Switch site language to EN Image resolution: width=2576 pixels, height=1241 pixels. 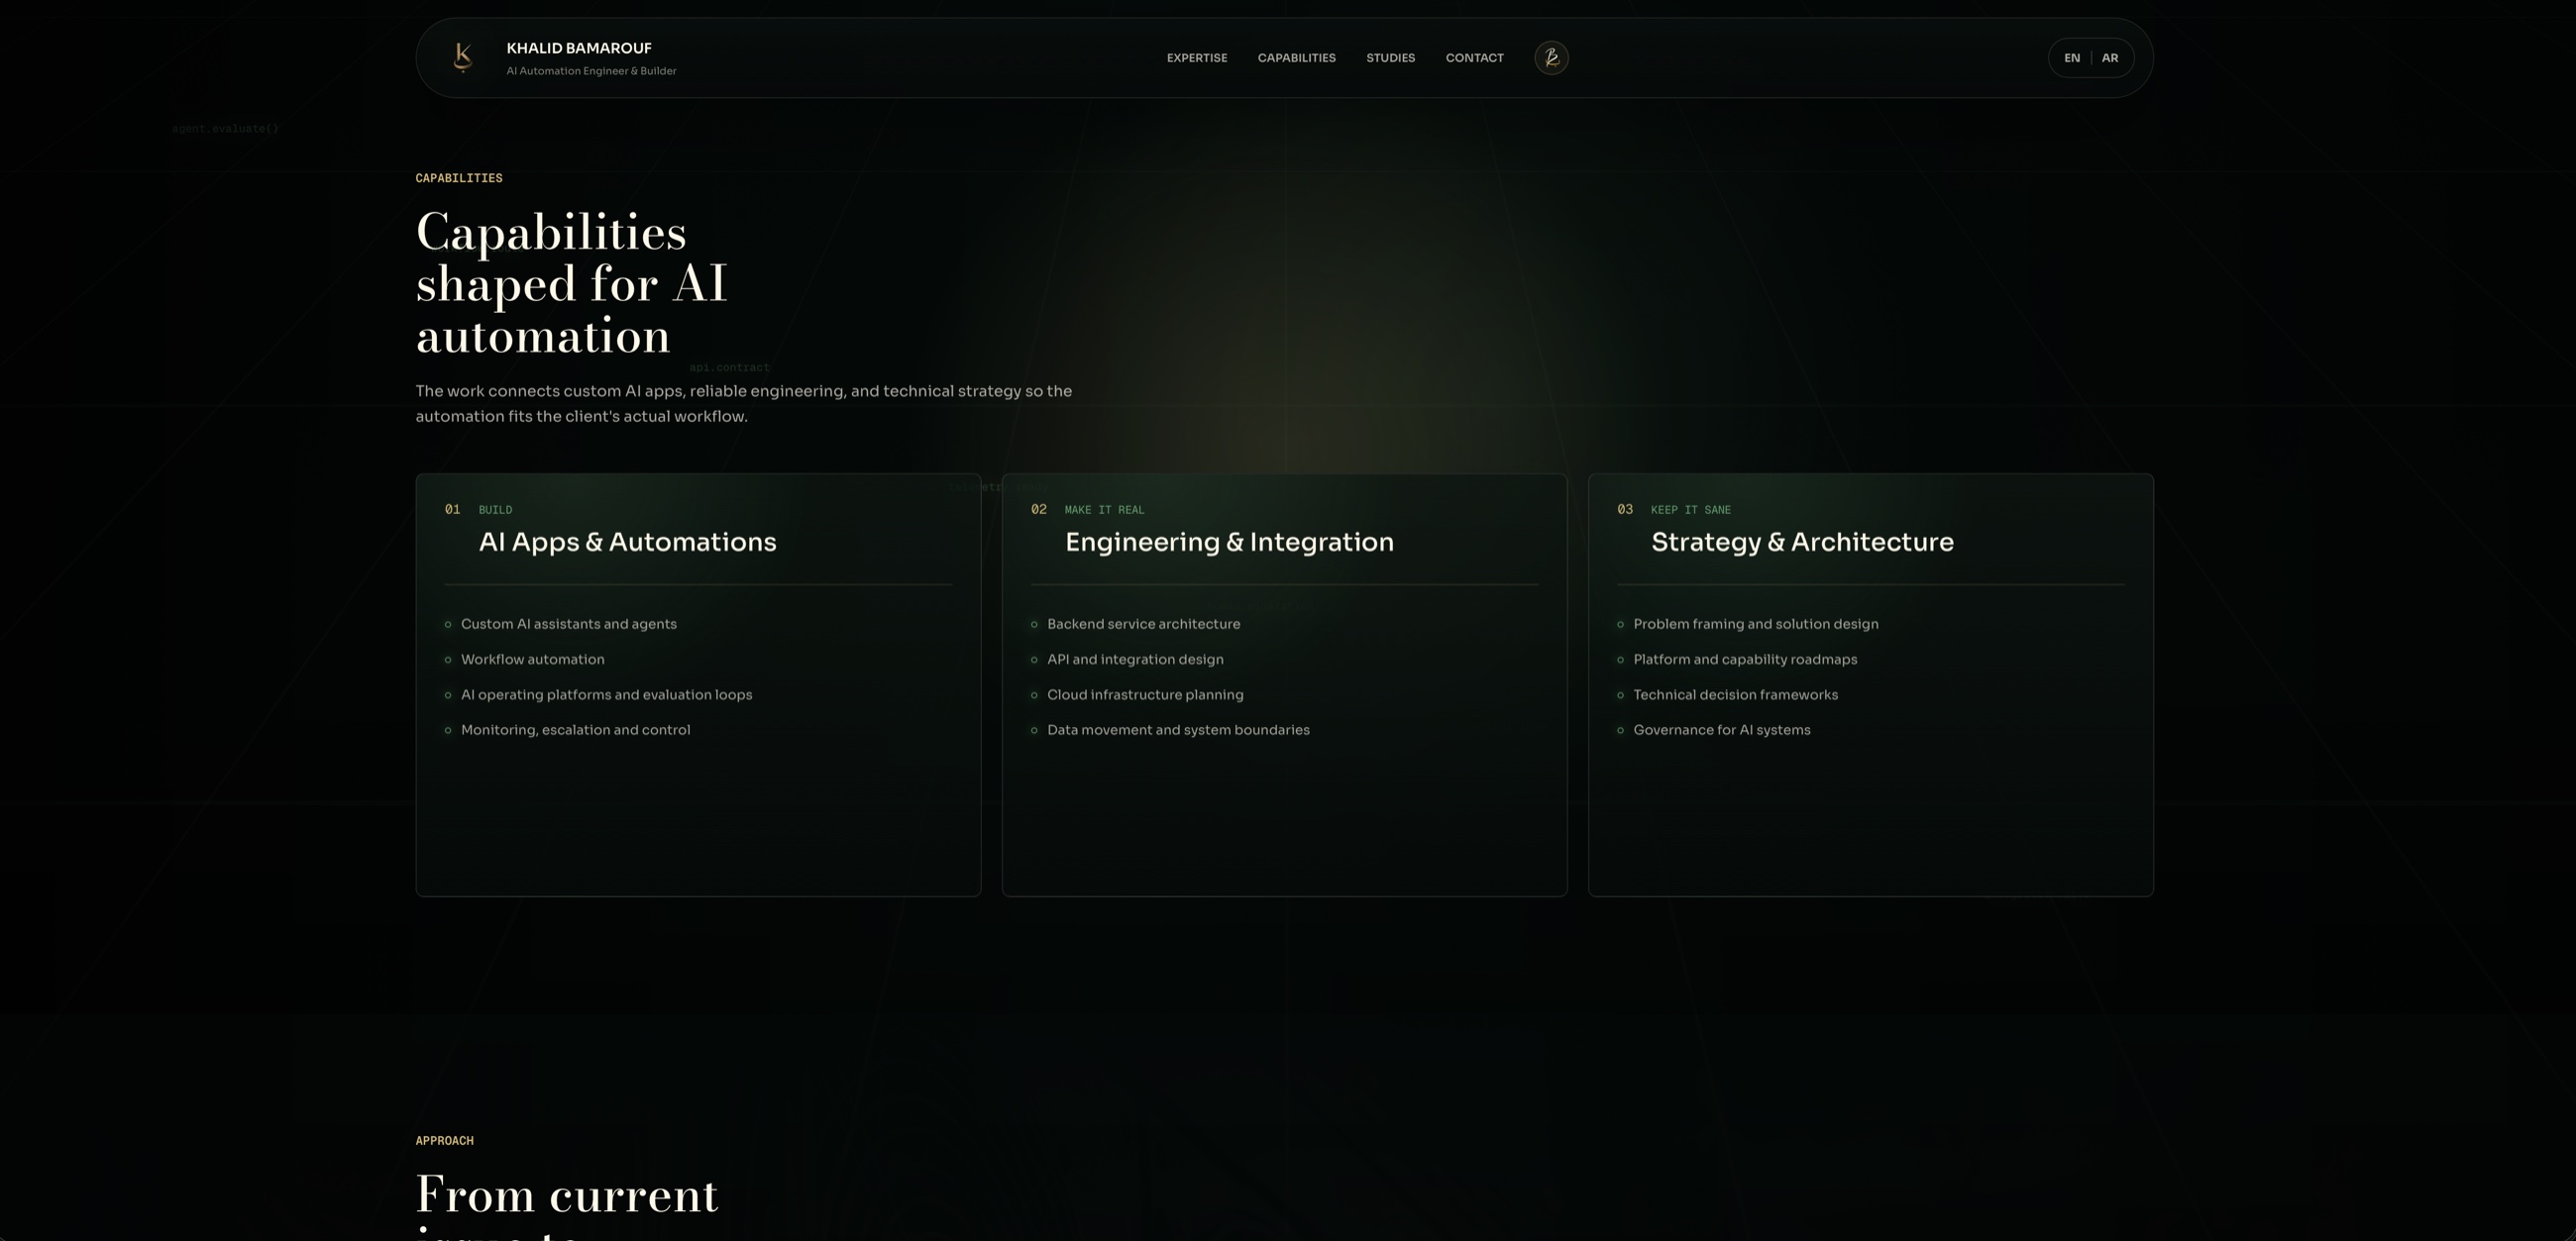2072,58
